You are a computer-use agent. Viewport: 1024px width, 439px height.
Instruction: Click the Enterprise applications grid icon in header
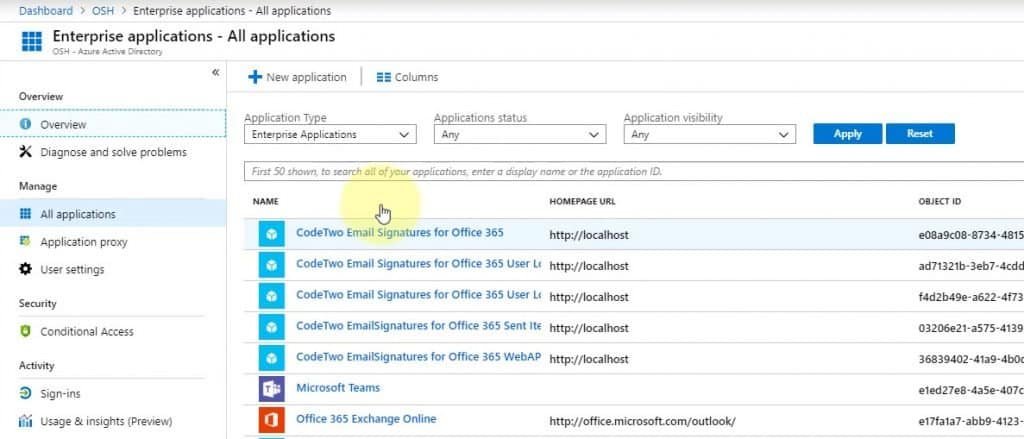click(31, 41)
